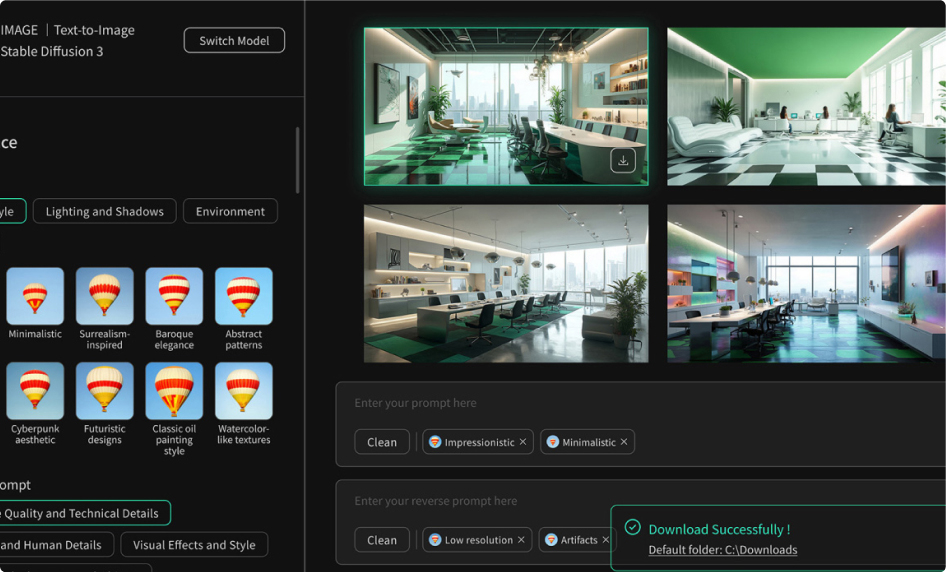Remove the Low resolution reverse prompt tag
Screen dimensions: 946x572
coord(521,540)
